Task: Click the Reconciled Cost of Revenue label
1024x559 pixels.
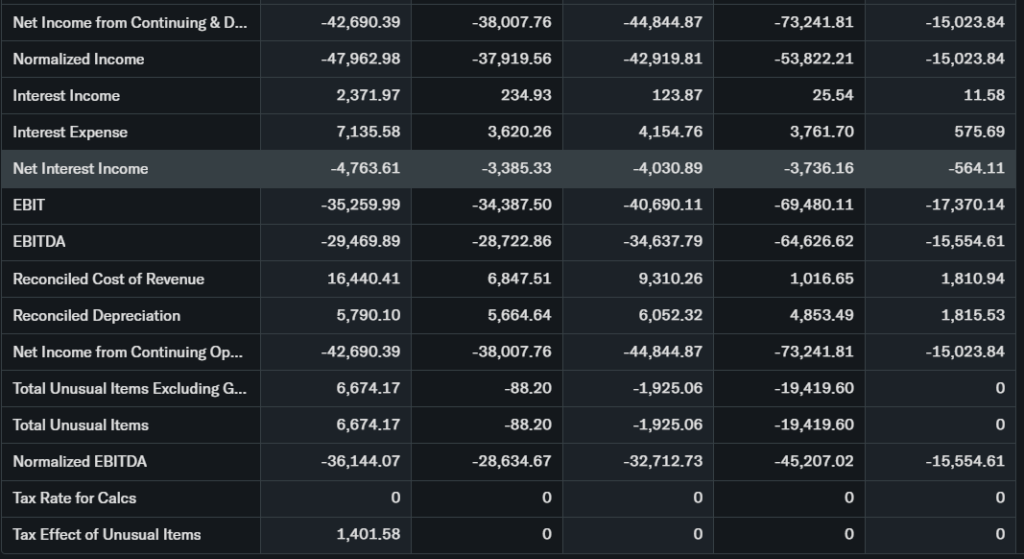Action: (108, 279)
